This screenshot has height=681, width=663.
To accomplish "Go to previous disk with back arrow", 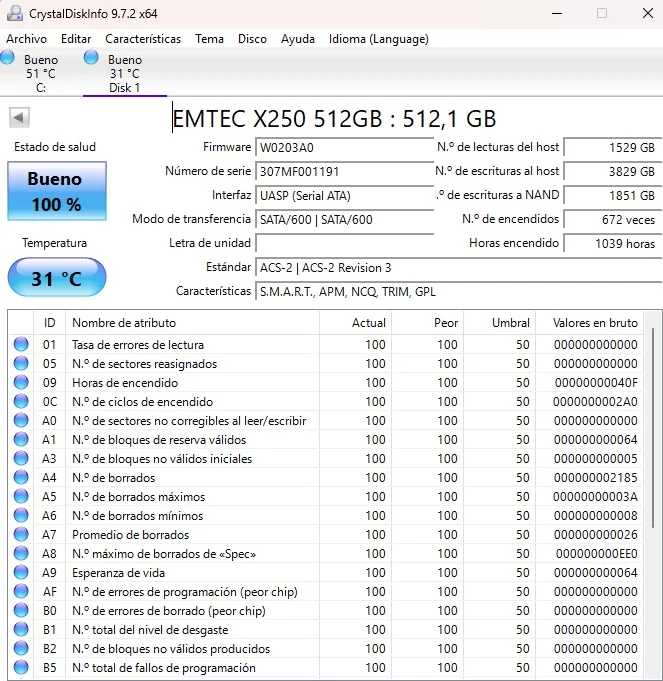I will 19,117.
